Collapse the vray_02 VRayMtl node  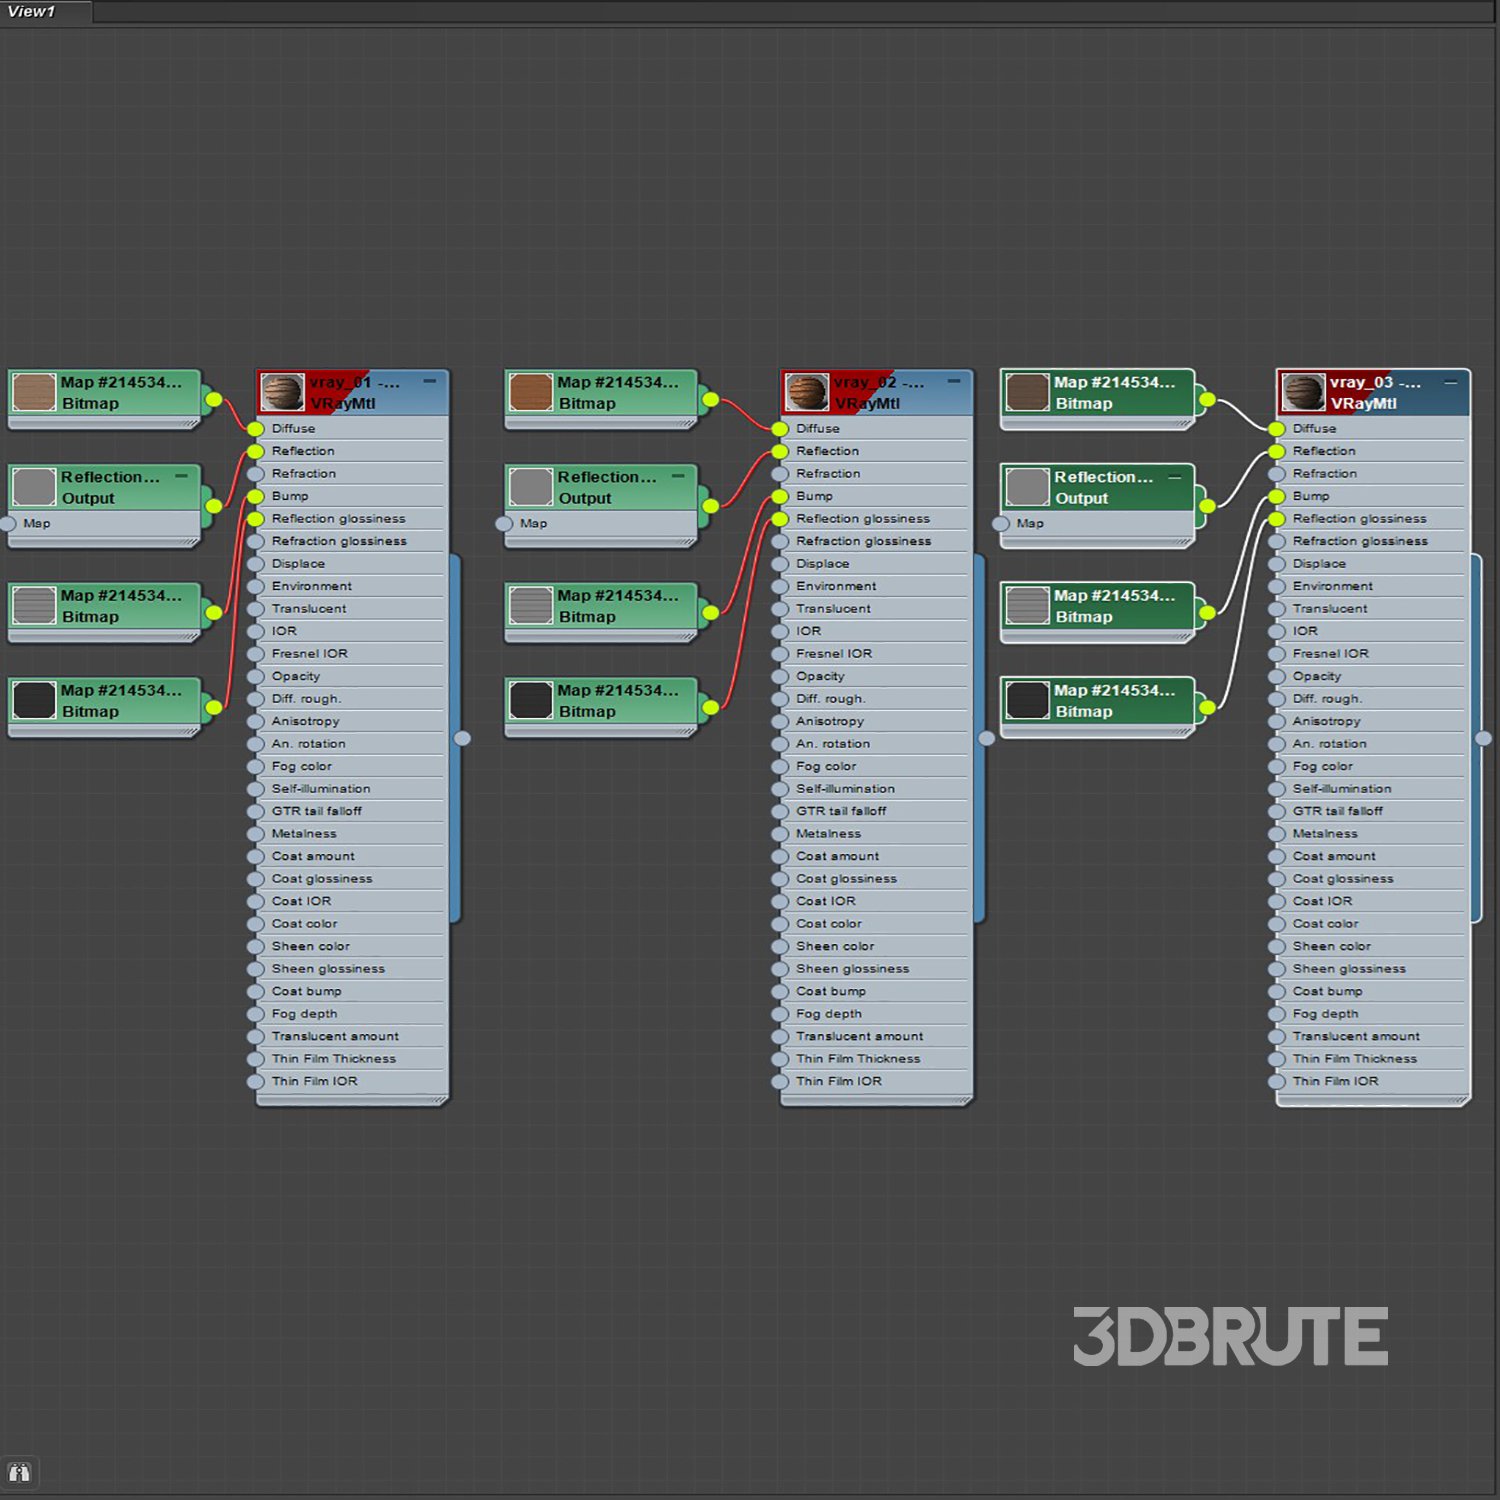click(x=954, y=382)
